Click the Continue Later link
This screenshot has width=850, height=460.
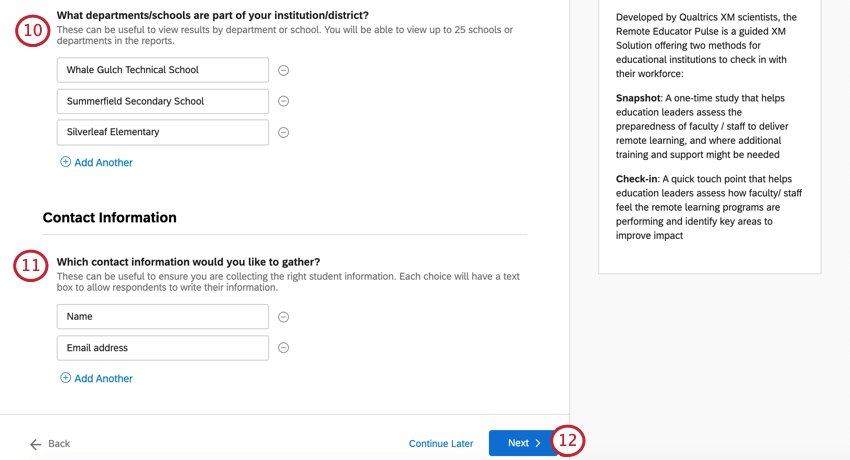point(441,443)
